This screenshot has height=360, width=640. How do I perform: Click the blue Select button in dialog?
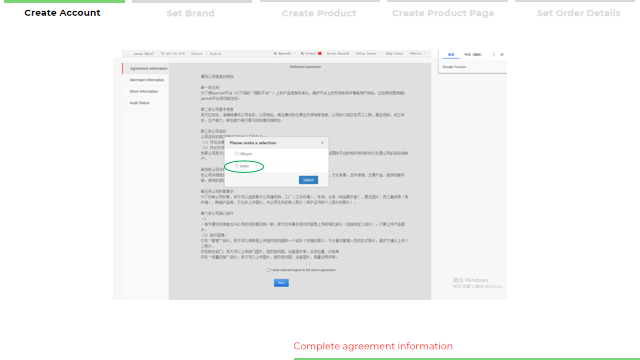[308, 180]
